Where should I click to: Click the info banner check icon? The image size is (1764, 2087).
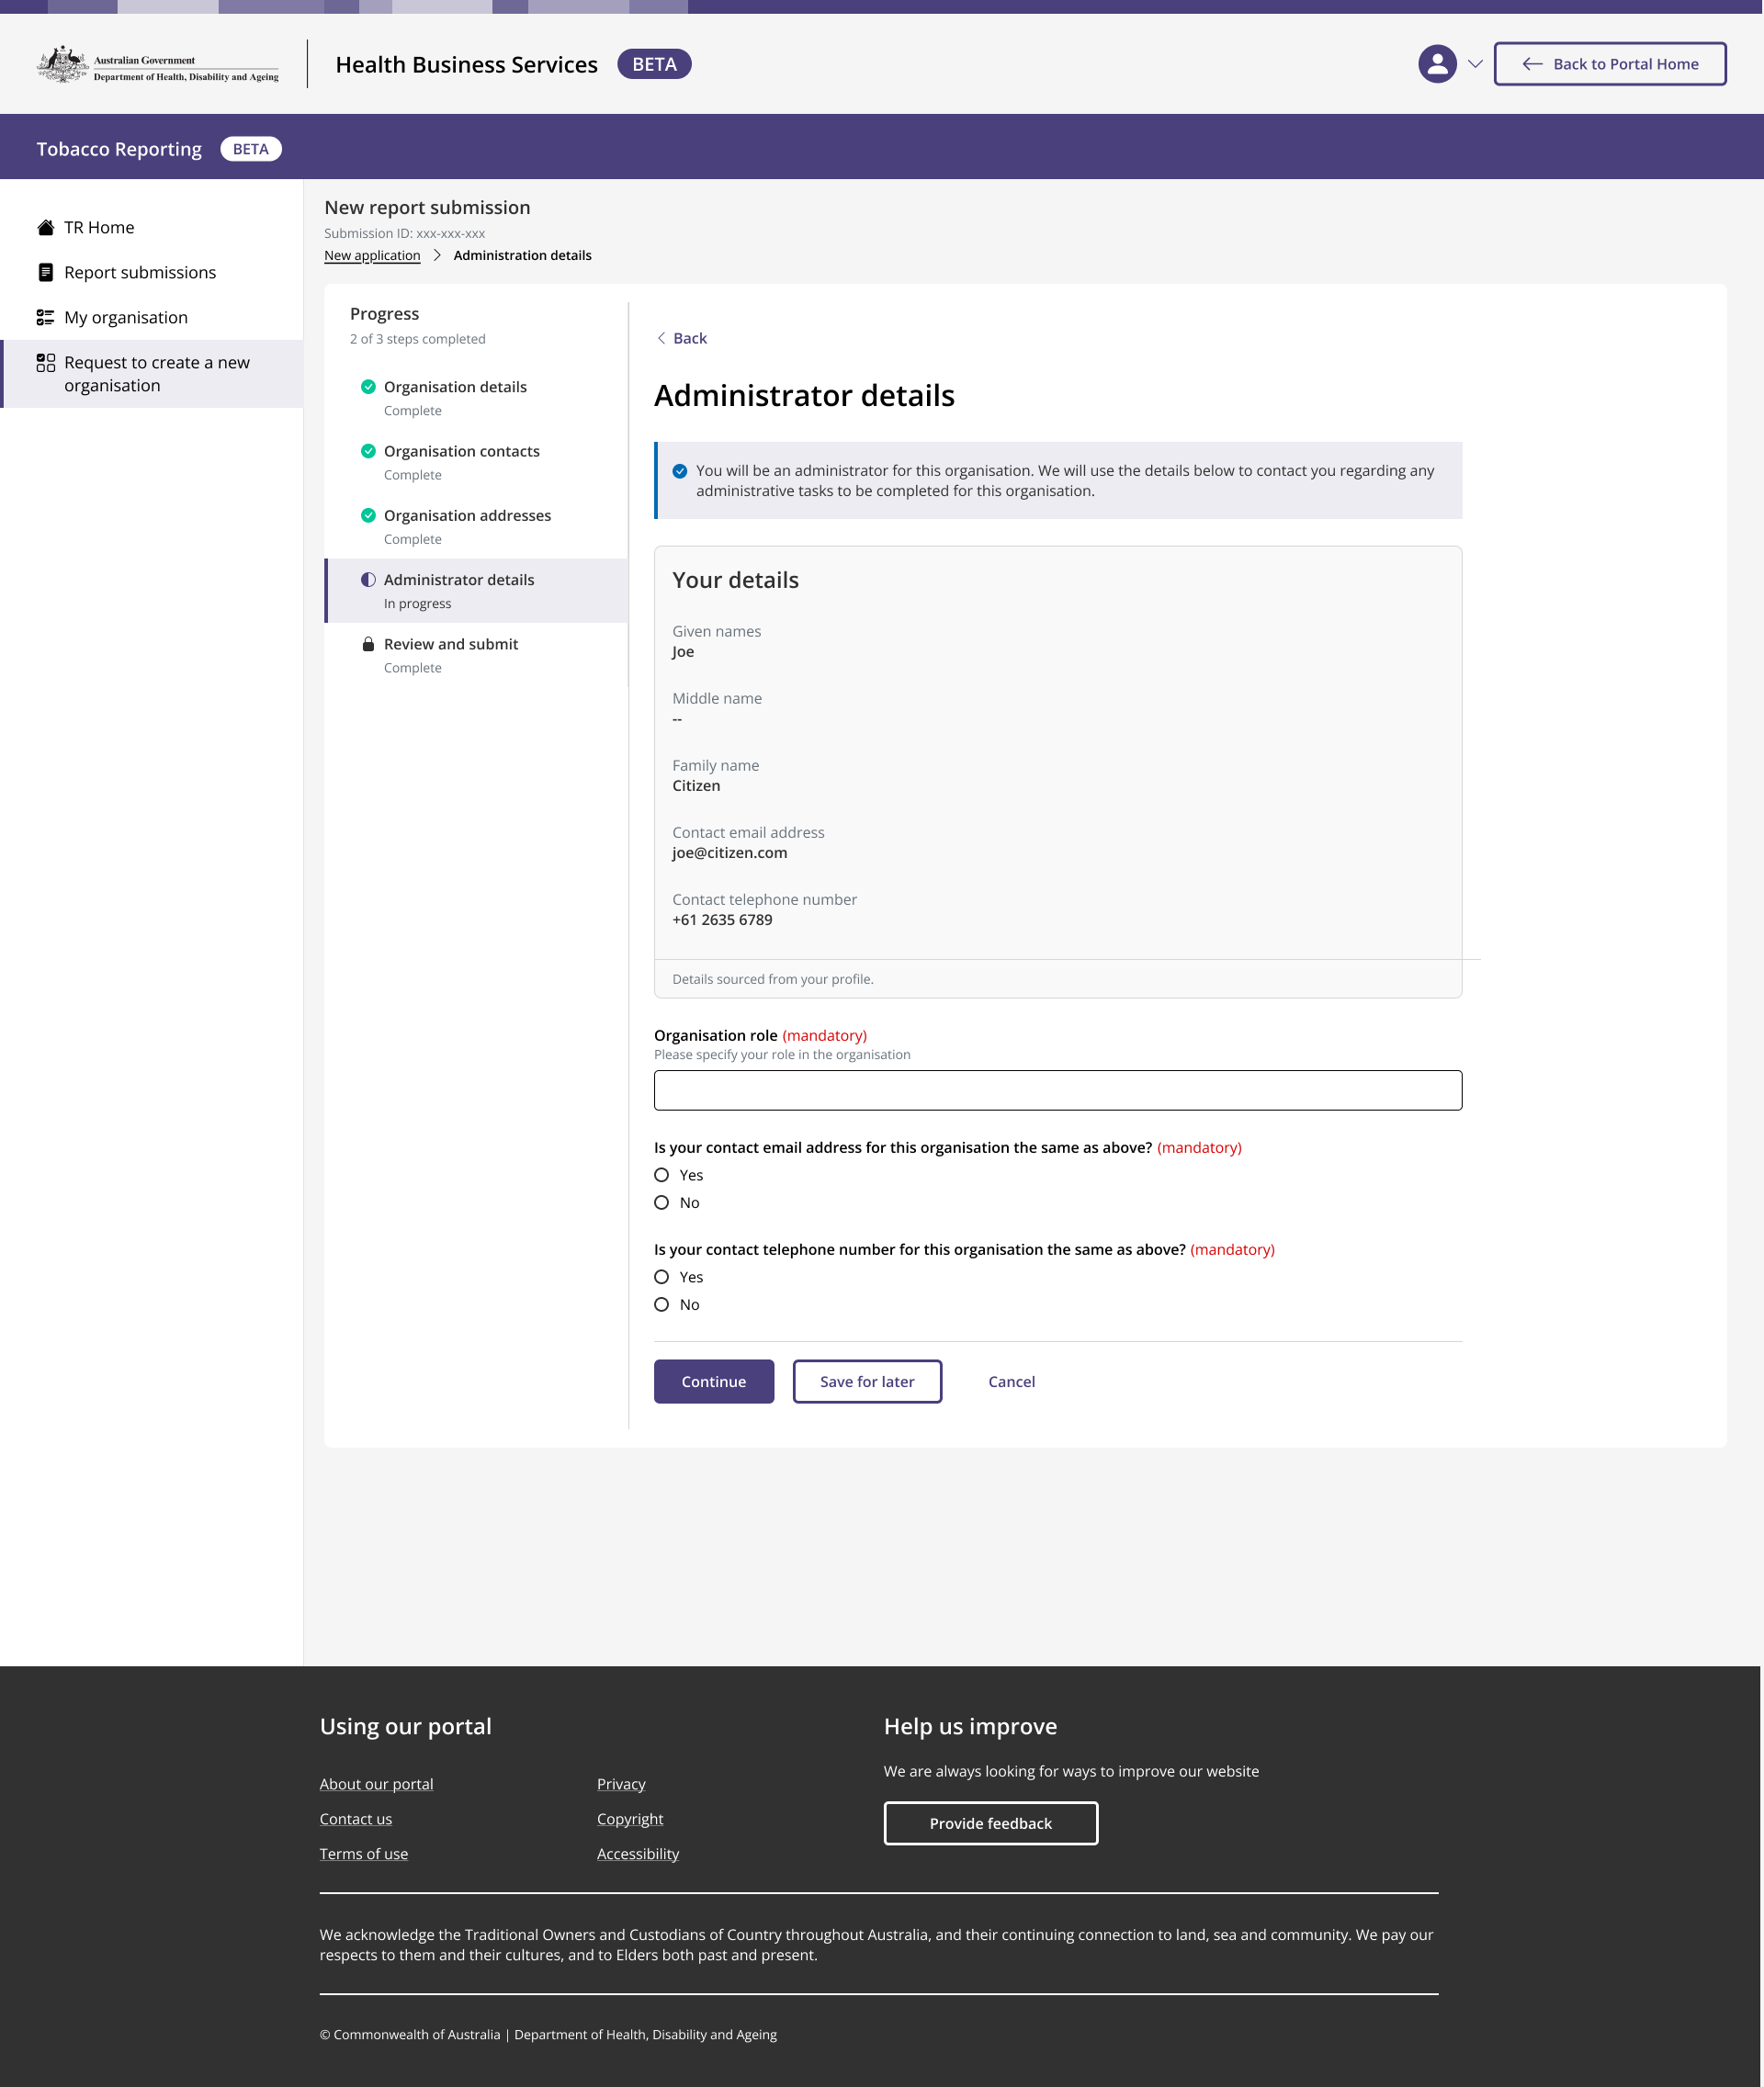tap(680, 471)
